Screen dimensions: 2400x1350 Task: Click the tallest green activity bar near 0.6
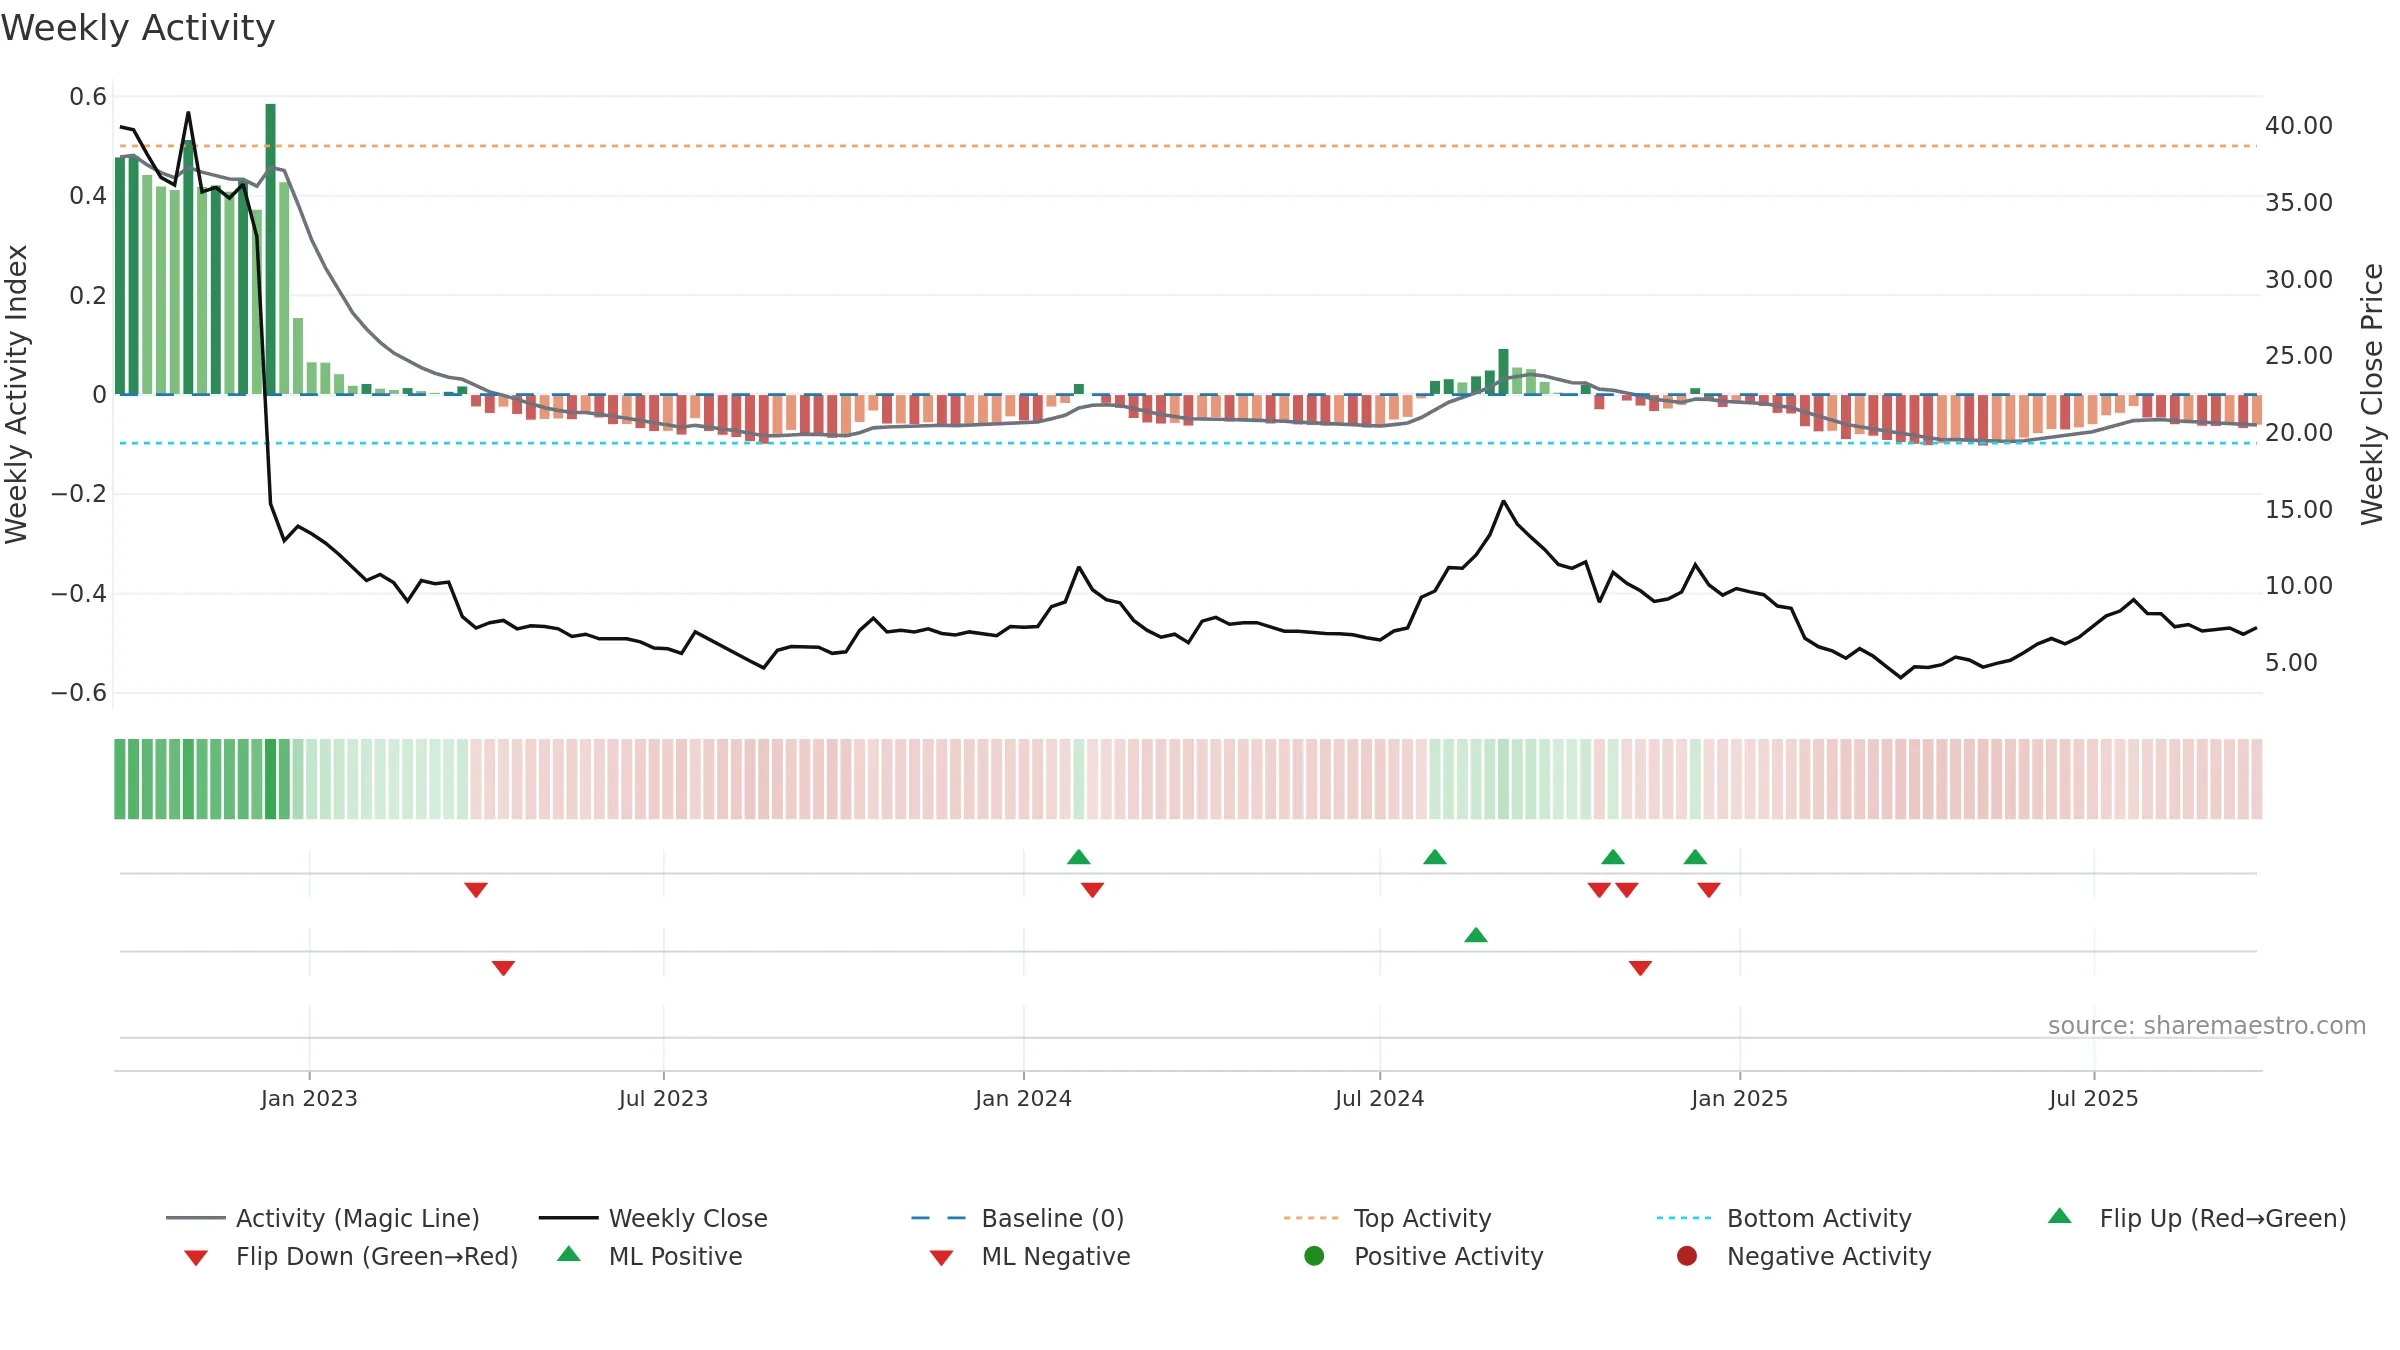click(x=270, y=249)
